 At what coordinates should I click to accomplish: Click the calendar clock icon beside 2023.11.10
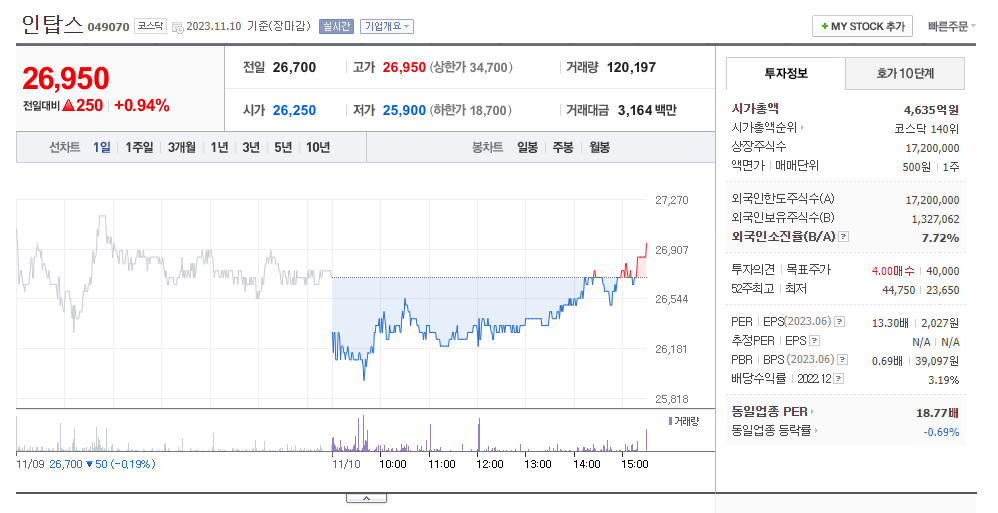178,27
